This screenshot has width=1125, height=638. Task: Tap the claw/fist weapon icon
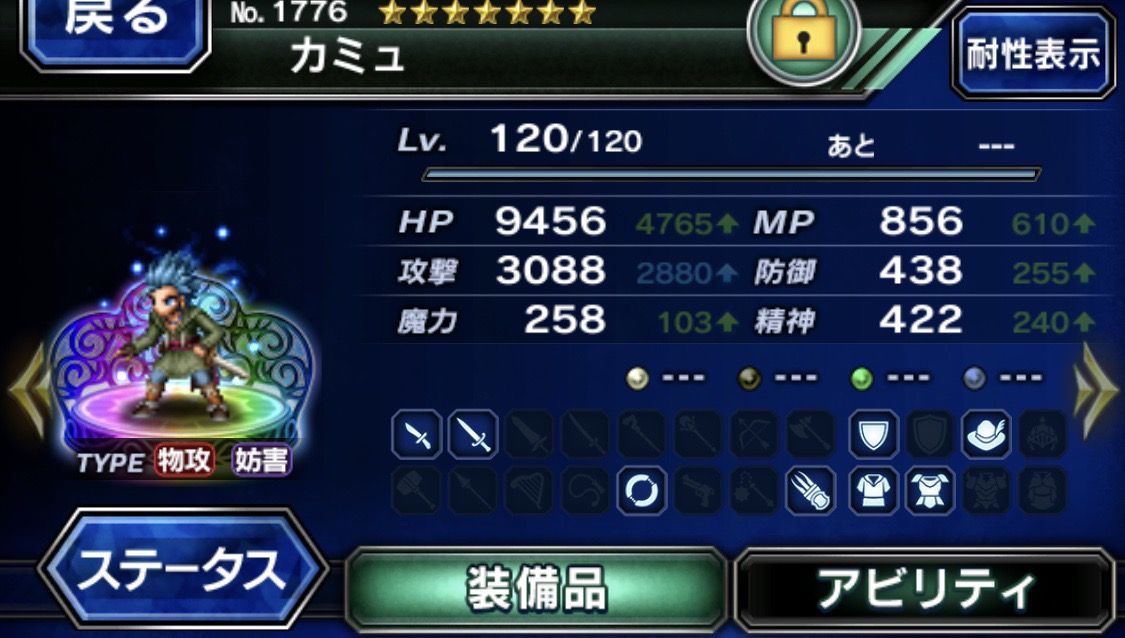(x=811, y=491)
